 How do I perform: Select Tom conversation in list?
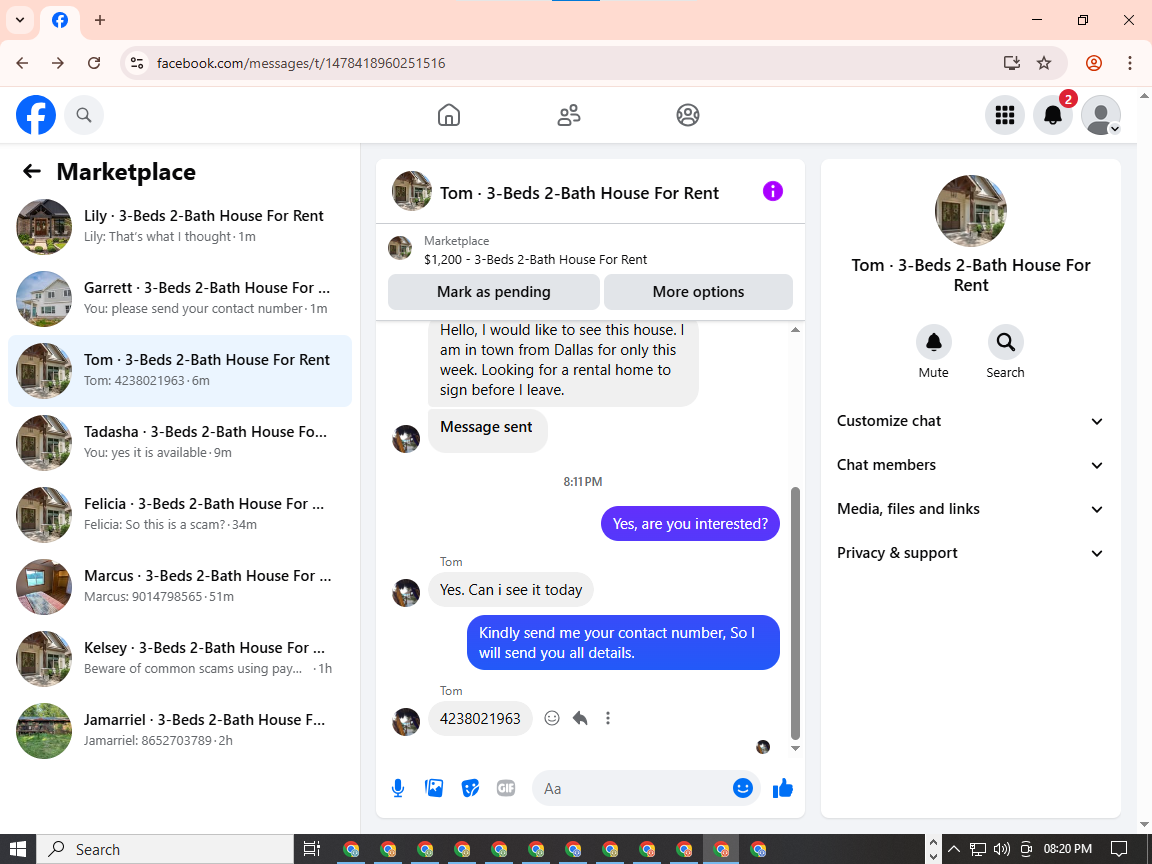[x=180, y=371]
